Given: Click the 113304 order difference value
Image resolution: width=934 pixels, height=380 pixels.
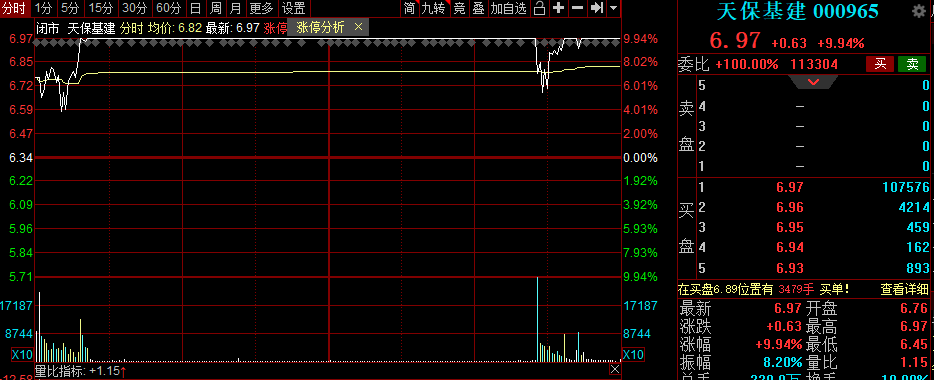Looking at the screenshot, I should tap(814, 64).
